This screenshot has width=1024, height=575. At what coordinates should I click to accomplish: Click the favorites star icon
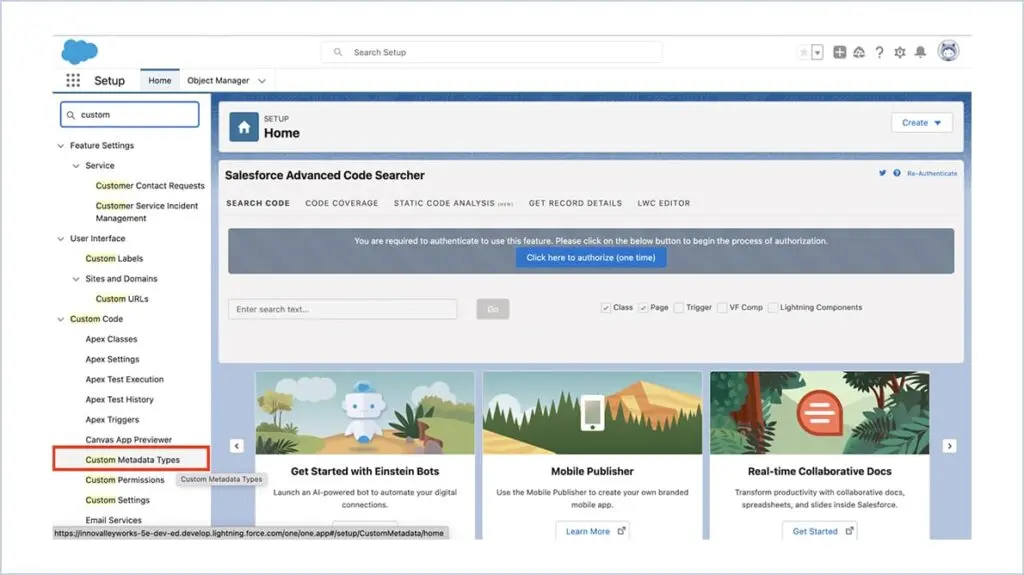804,52
